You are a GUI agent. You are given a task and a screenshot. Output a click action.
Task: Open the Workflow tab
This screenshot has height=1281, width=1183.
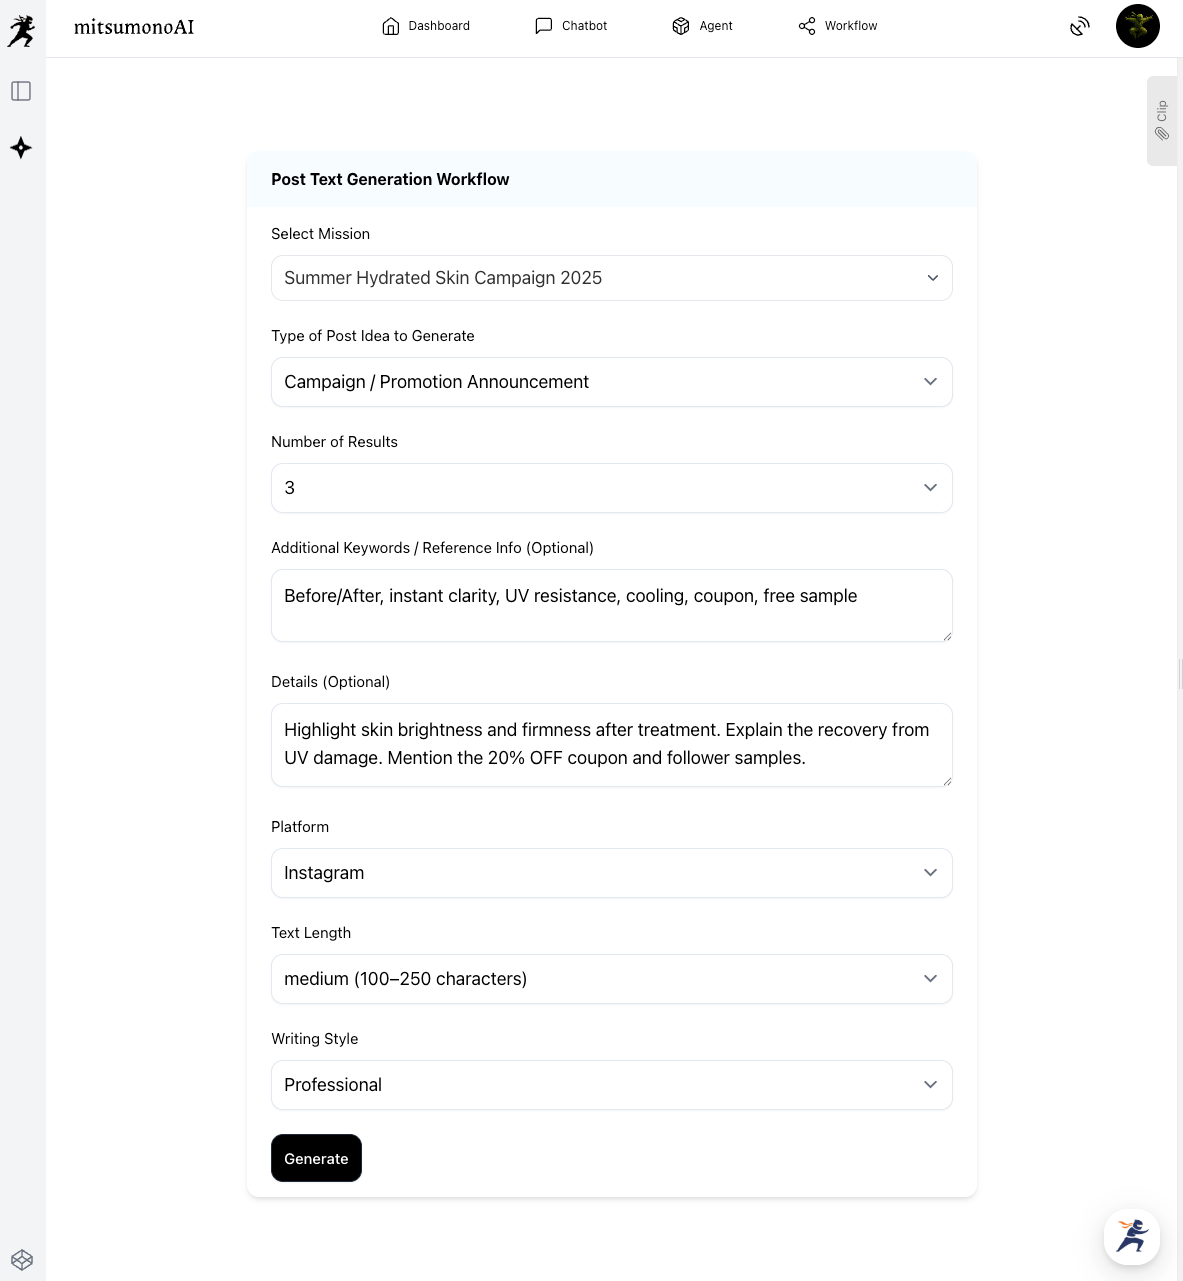[837, 26]
